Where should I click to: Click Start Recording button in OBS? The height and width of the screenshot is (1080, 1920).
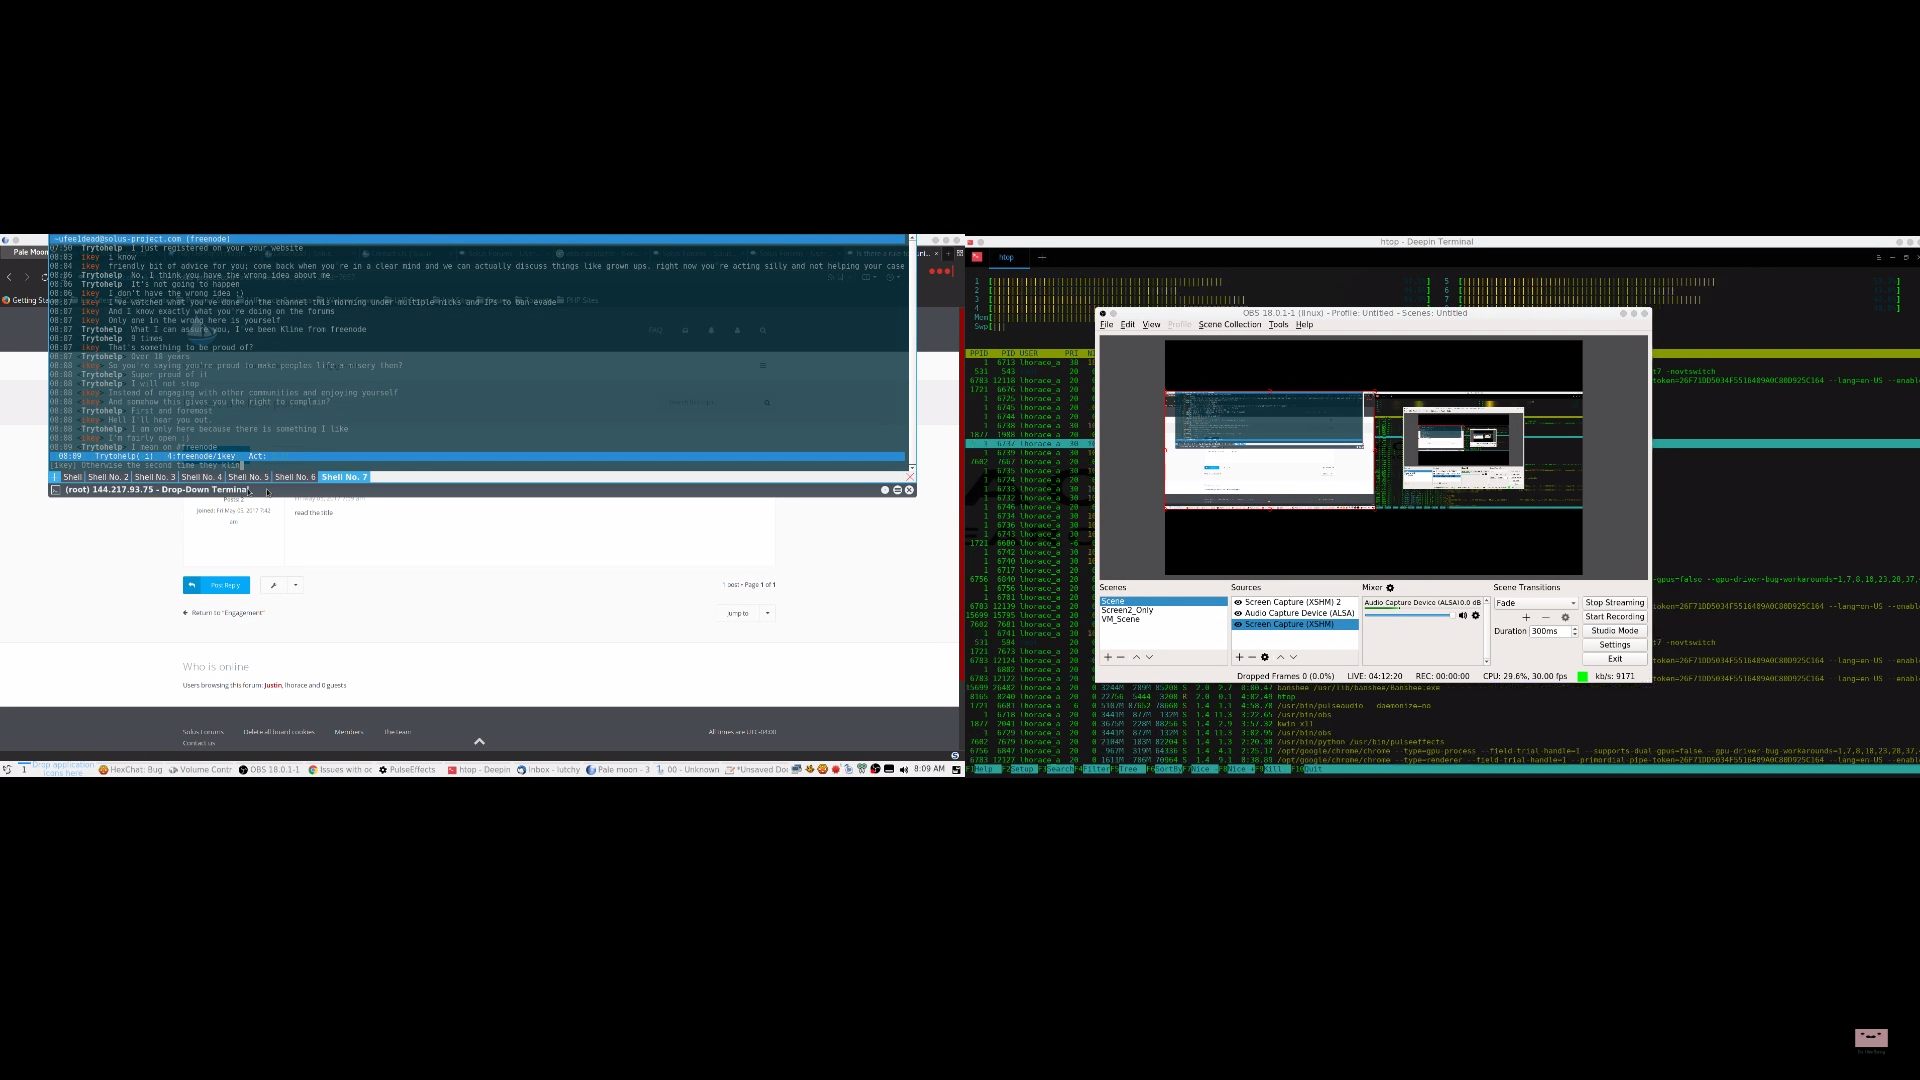1614,617
